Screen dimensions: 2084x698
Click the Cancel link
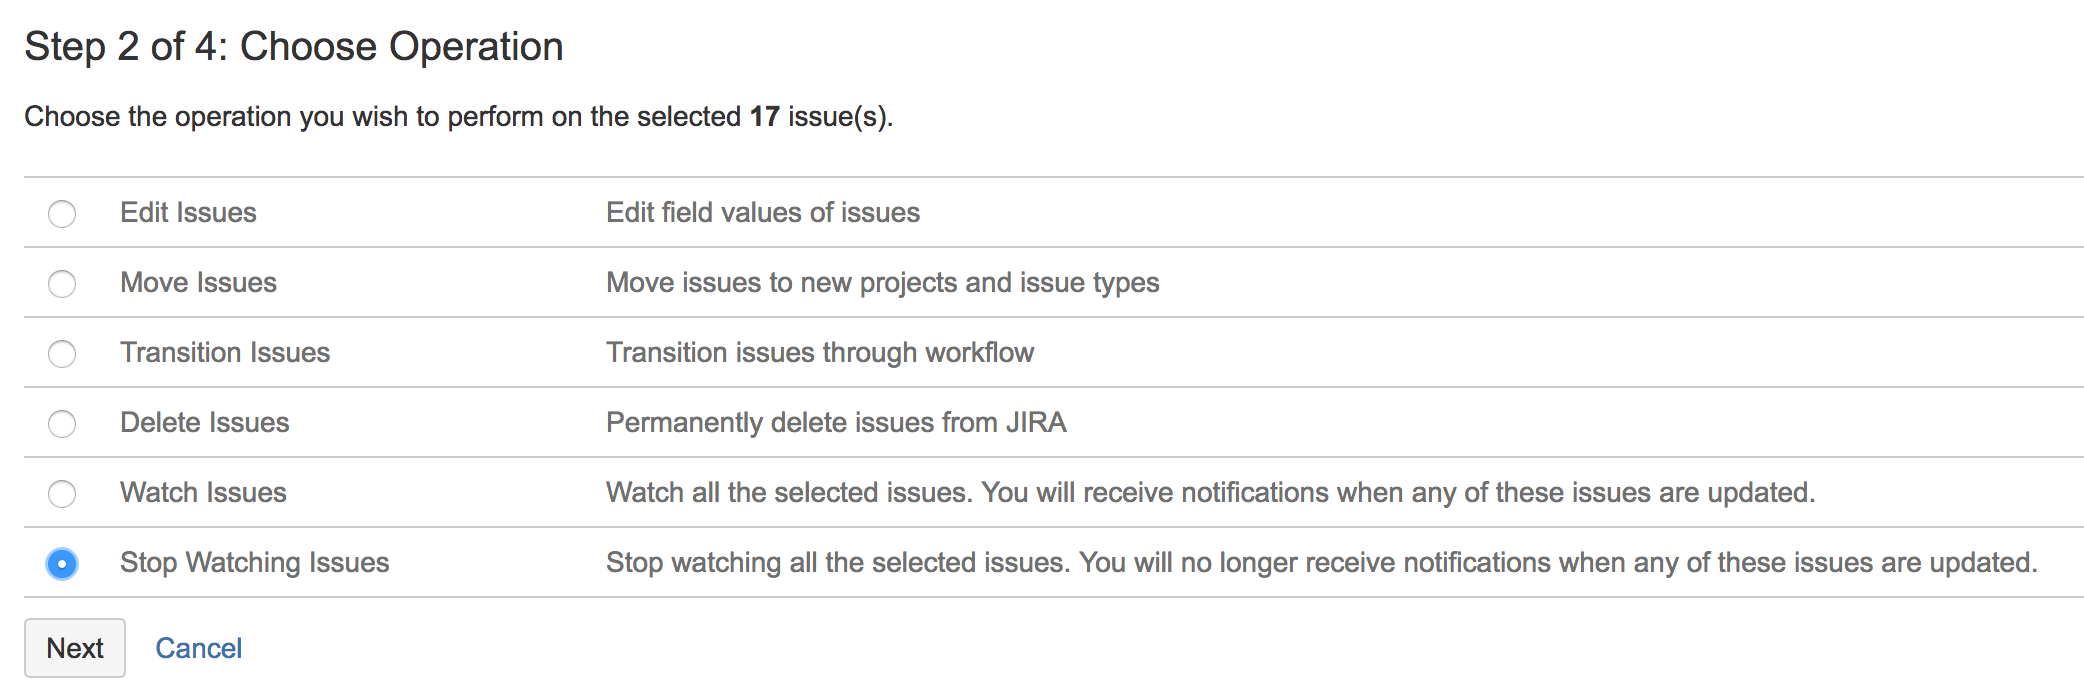pyautogui.click(x=198, y=649)
